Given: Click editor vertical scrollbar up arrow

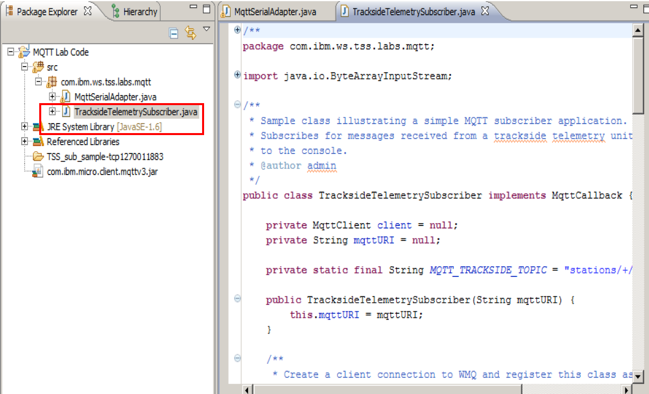Looking at the screenshot, I should pos(638,31).
